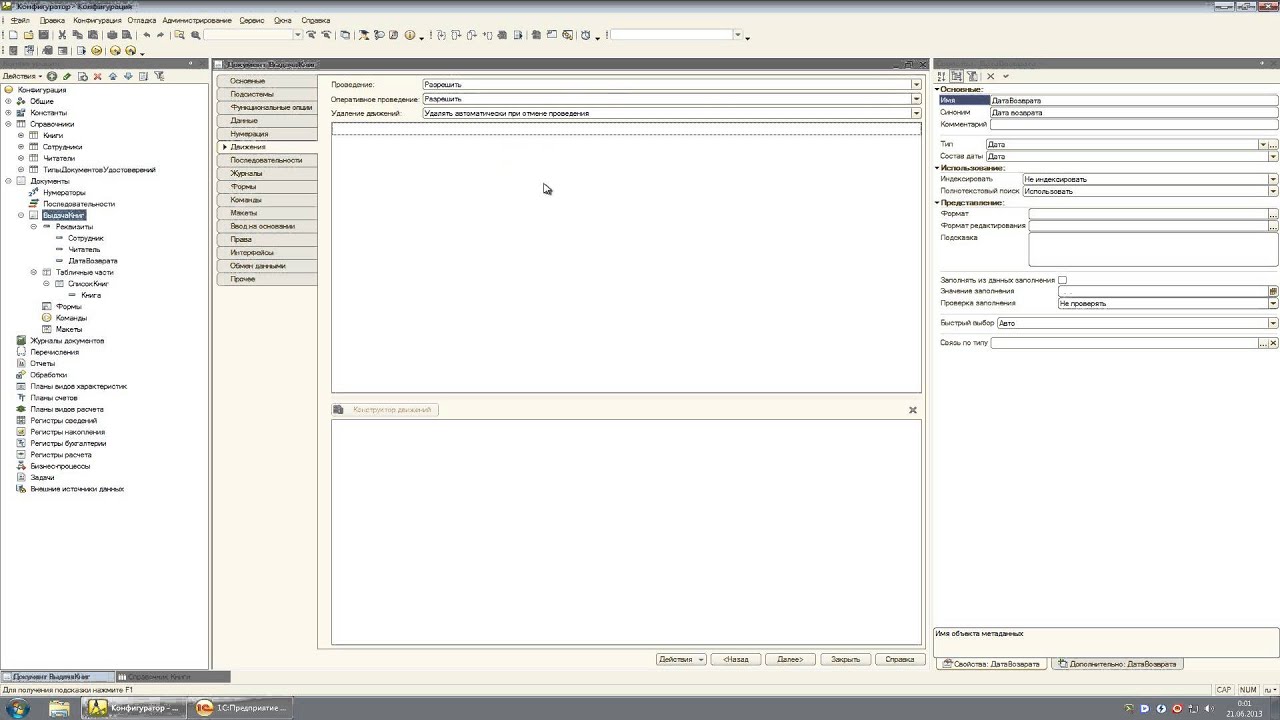Click the Print toolbar icon
Viewport: 1280px width, 720px height.
point(112,35)
